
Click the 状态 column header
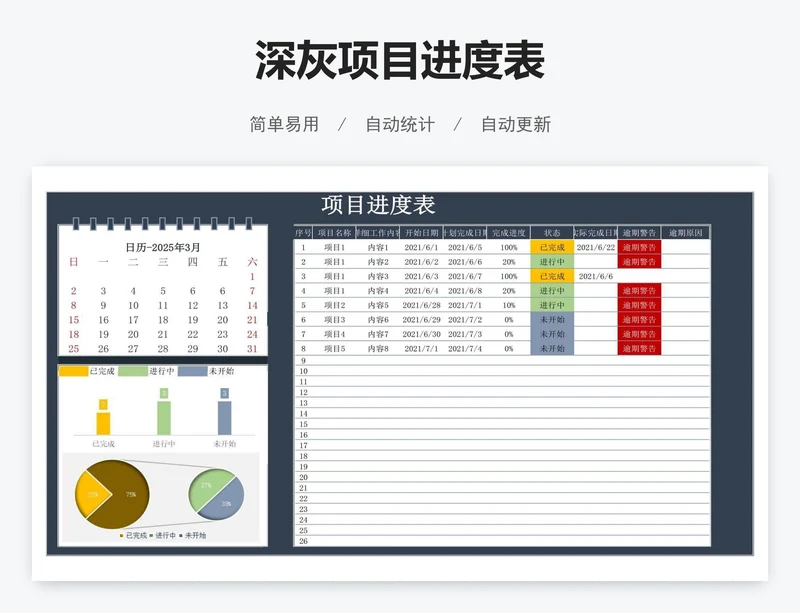pyautogui.click(x=552, y=233)
